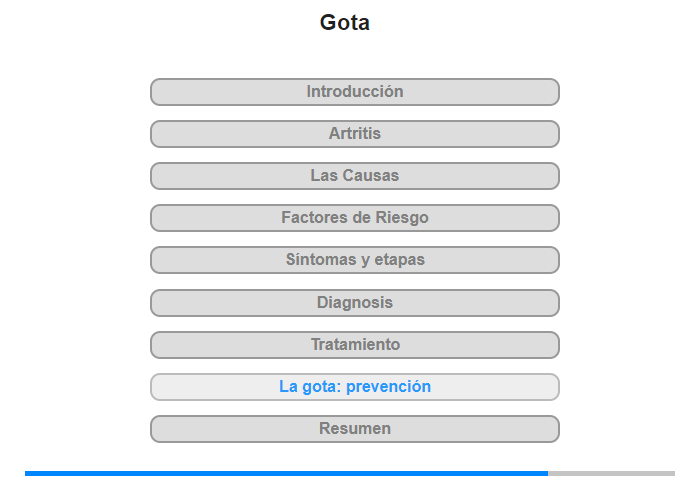The image size is (700, 480).
Task: Click the word etapas
Action: (400, 260)
